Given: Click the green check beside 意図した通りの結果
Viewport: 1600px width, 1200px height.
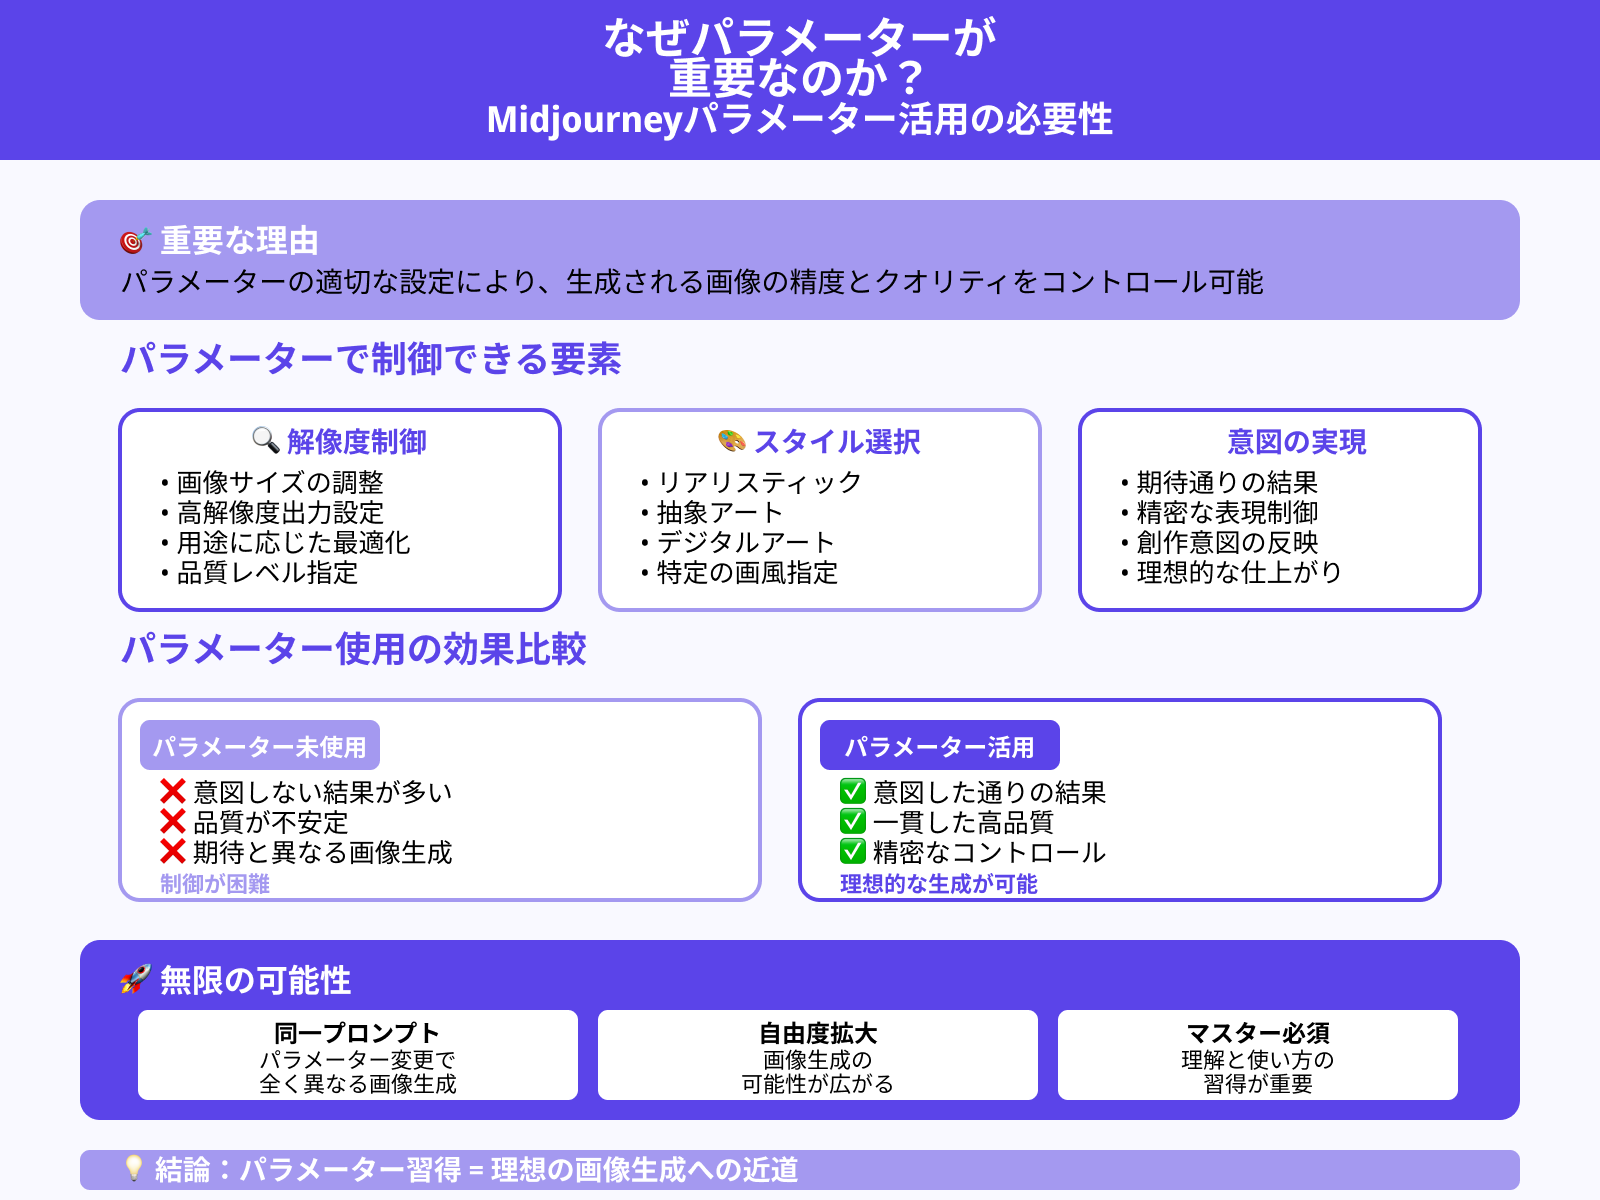Looking at the screenshot, I should coord(852,791).
